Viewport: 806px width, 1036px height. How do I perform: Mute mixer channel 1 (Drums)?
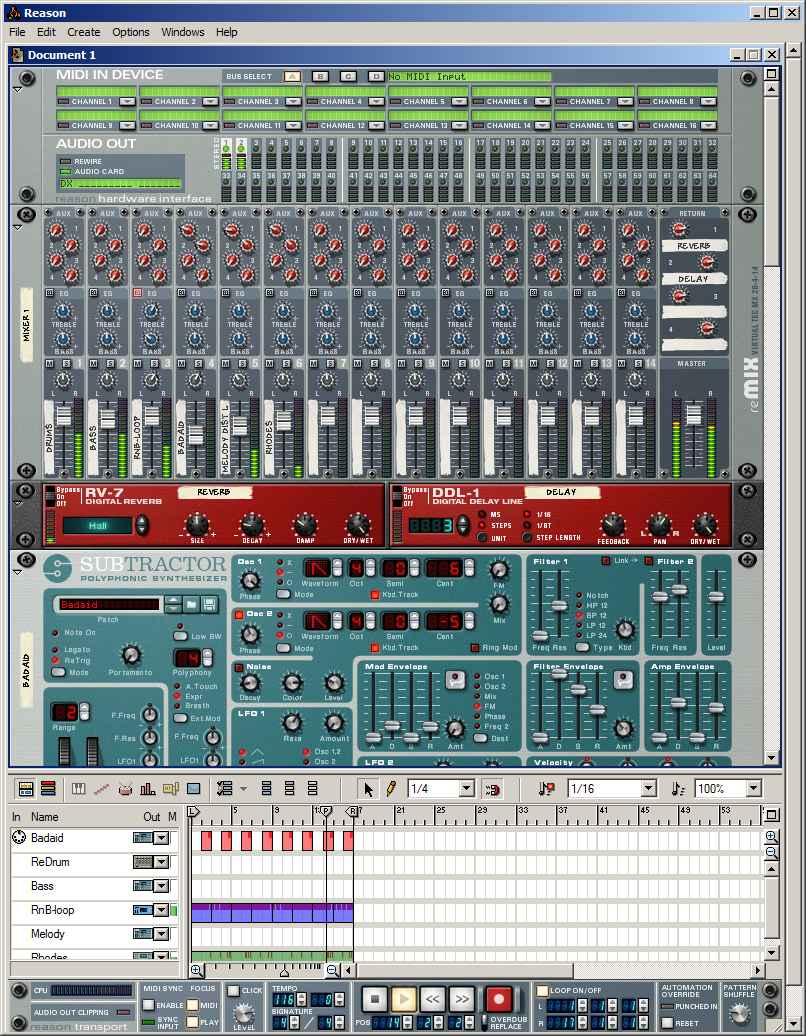point(50,363)
